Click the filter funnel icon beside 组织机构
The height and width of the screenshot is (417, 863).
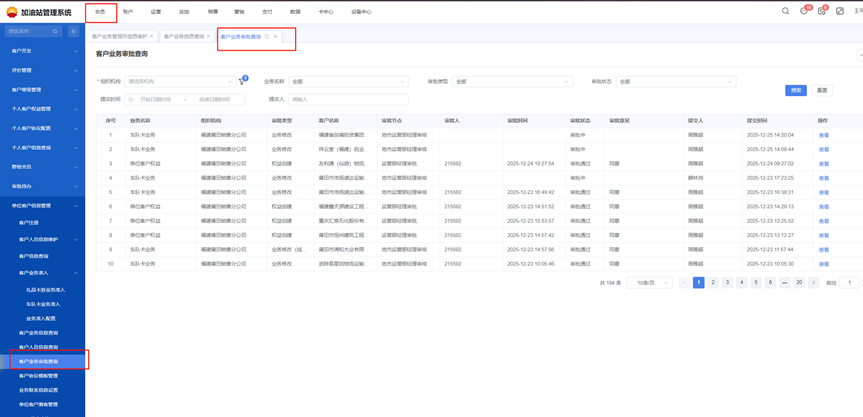point(242,82)
